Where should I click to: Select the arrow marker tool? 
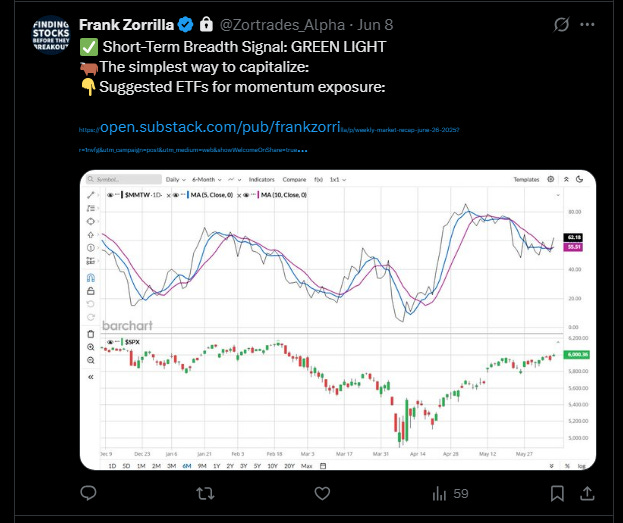91,234
